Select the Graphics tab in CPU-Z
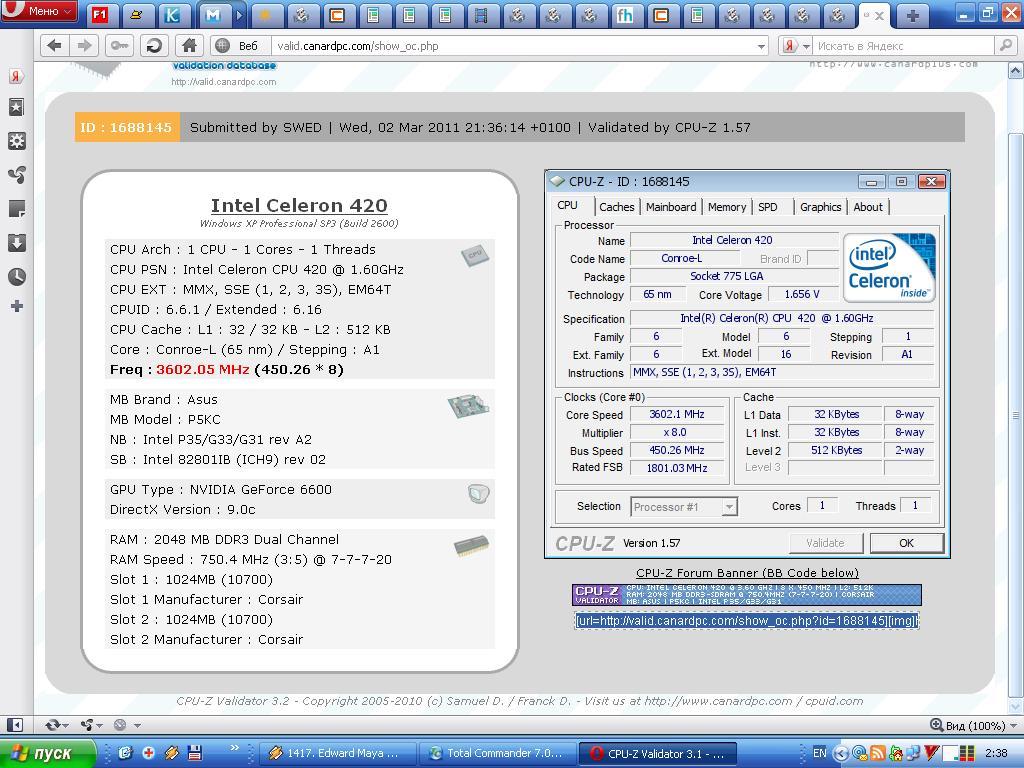Image resolution: width=1024 pixels, height=768 pixels. coord(820,207)
